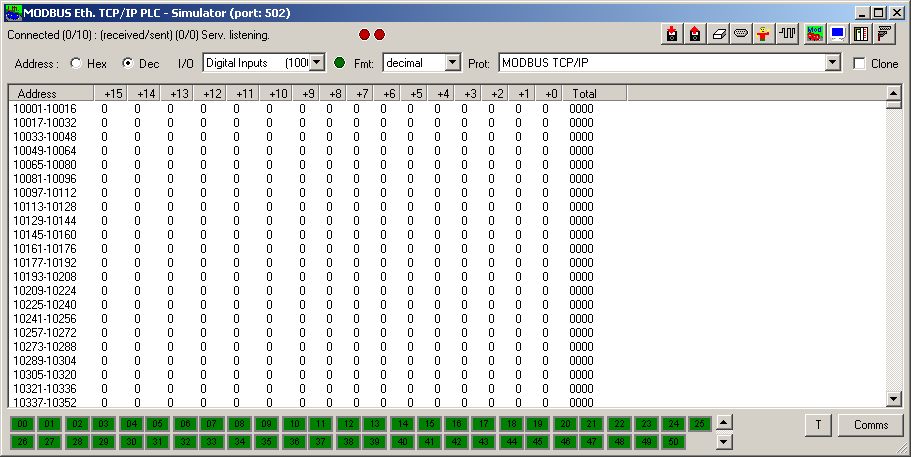Open the serial port connector icon
This screenshot has width=911, height=457.
pos(742,34)
